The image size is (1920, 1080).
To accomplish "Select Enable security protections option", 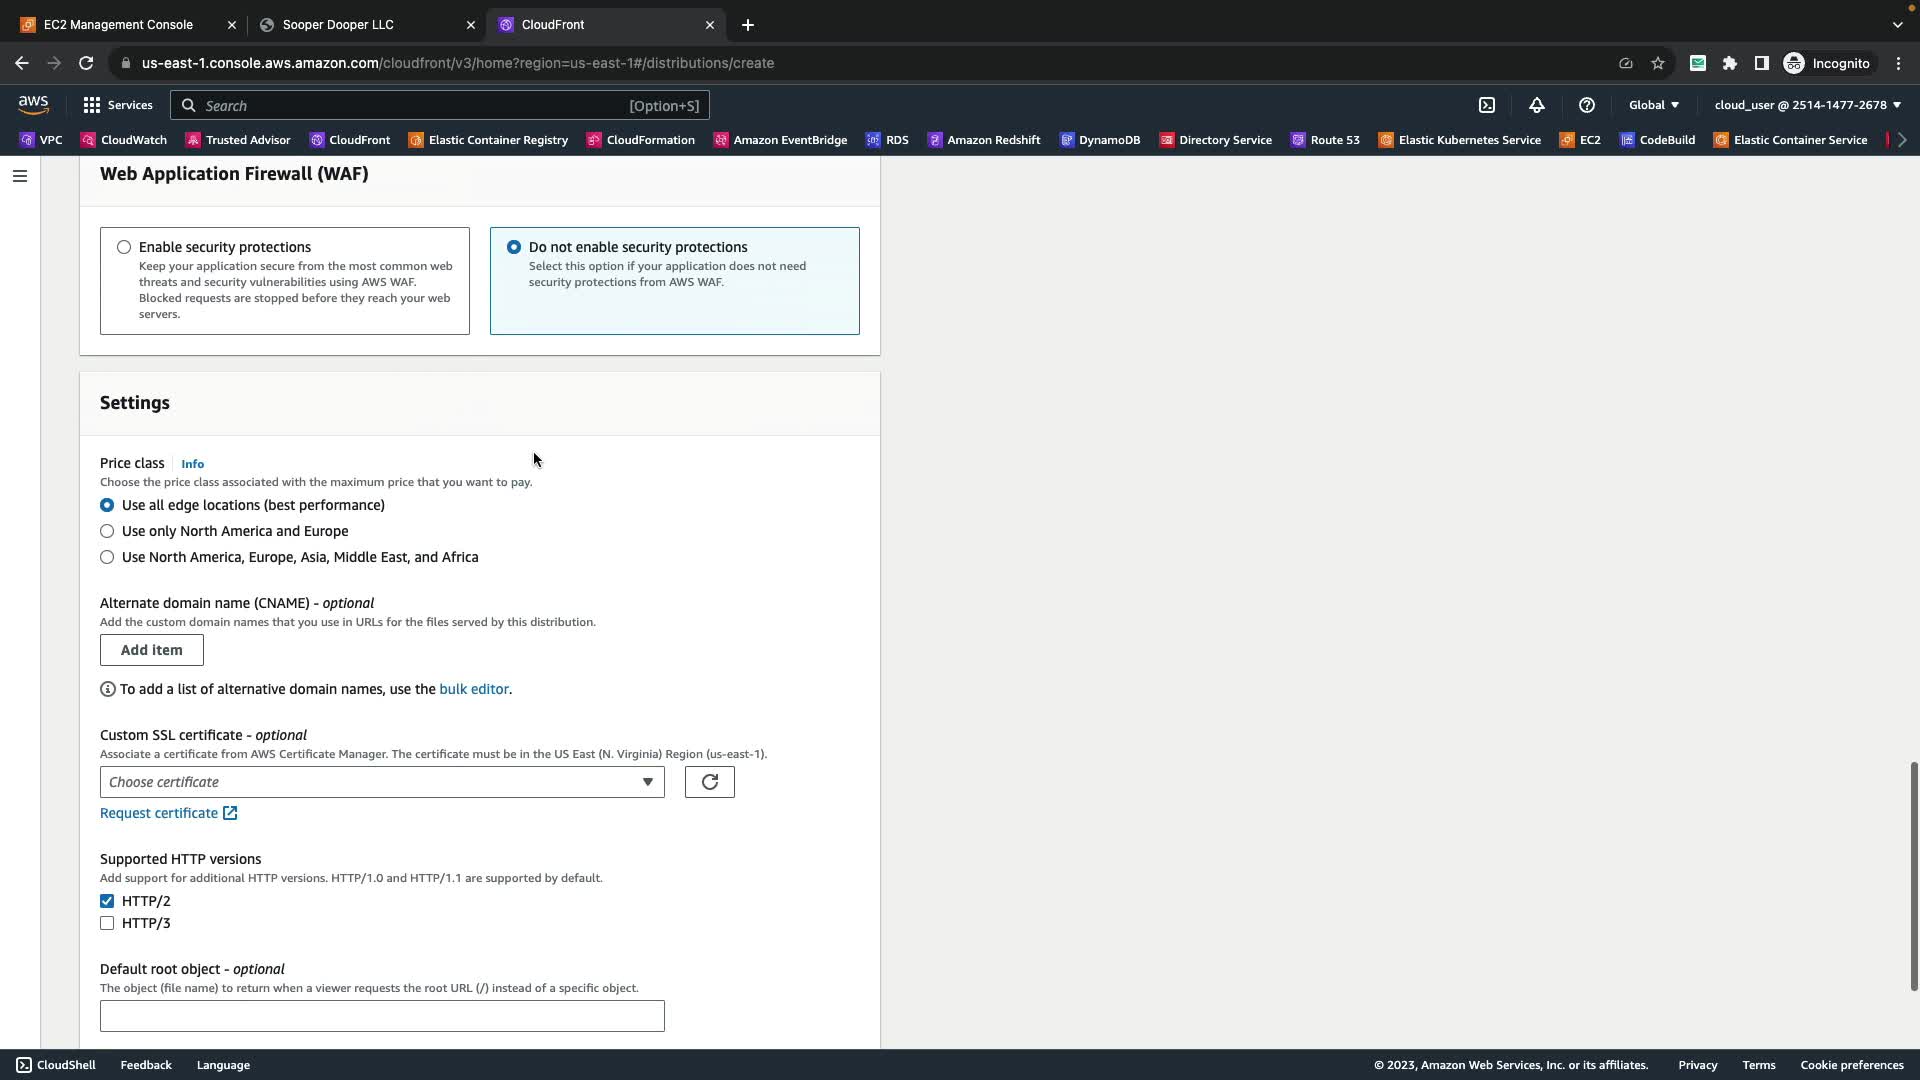I will pyautogui.click(x=124, y=247).
